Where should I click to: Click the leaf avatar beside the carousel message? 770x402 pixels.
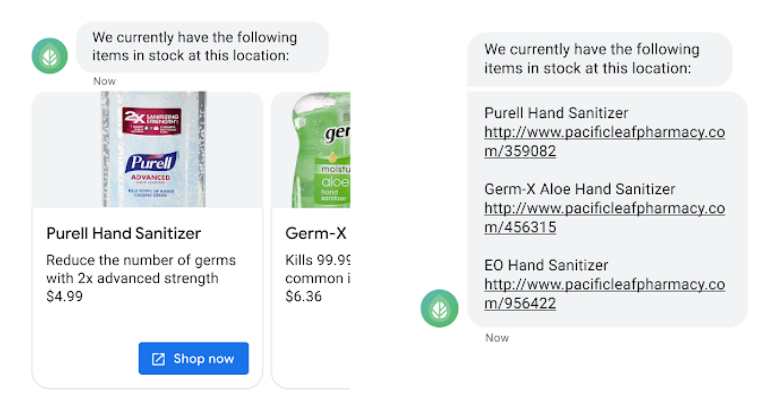tap(49, 56)
